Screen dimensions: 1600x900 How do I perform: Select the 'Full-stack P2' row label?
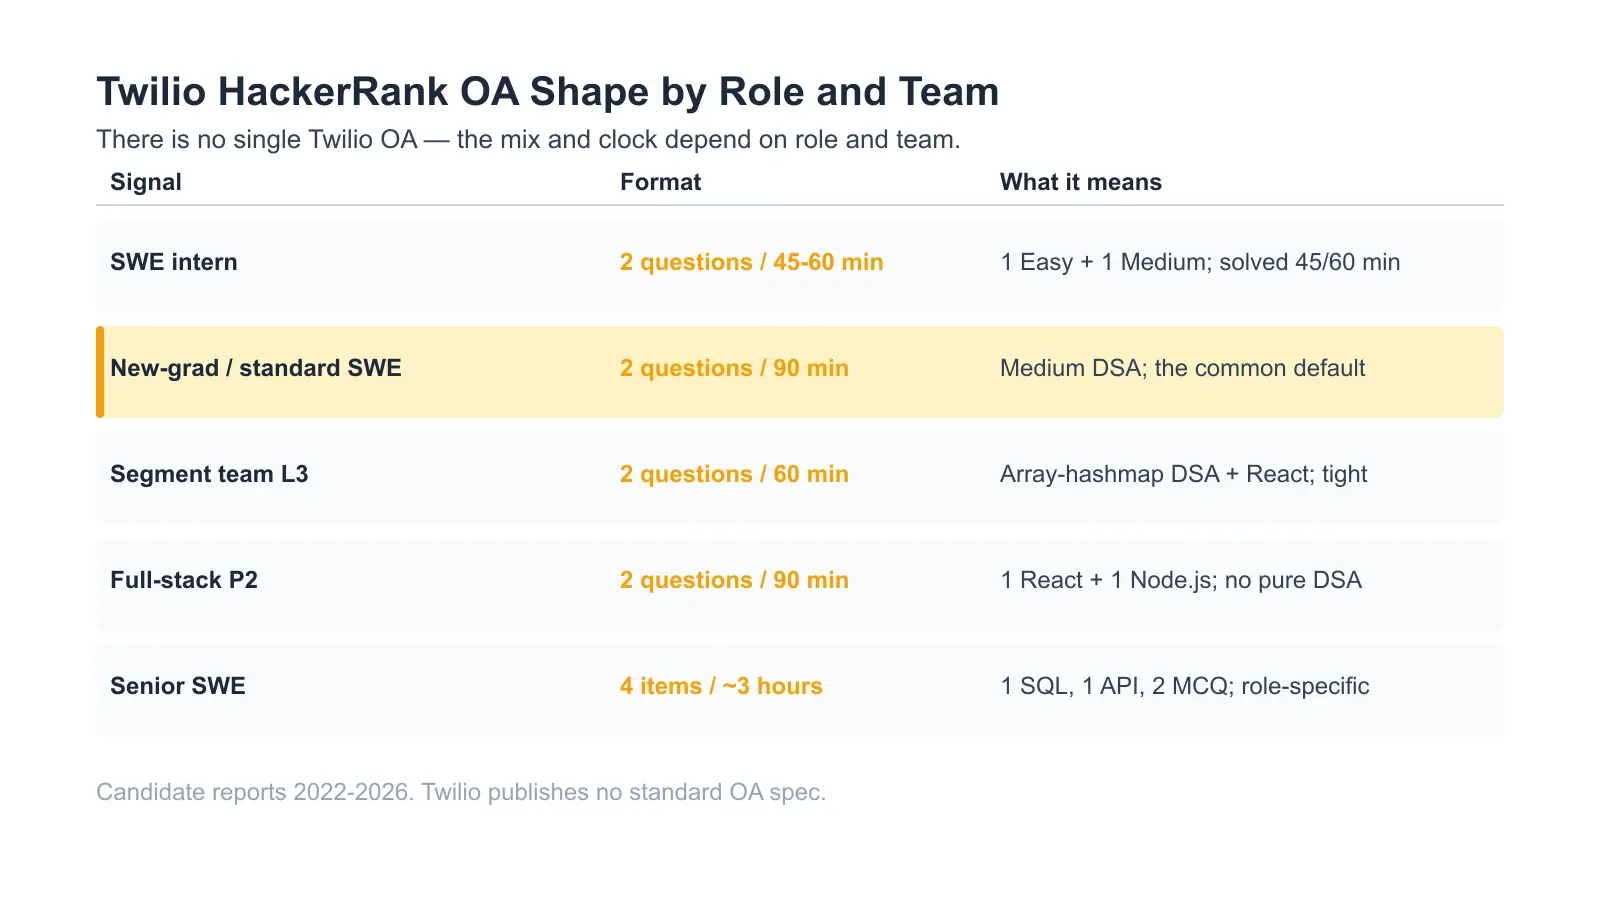[x=184, y=580]
